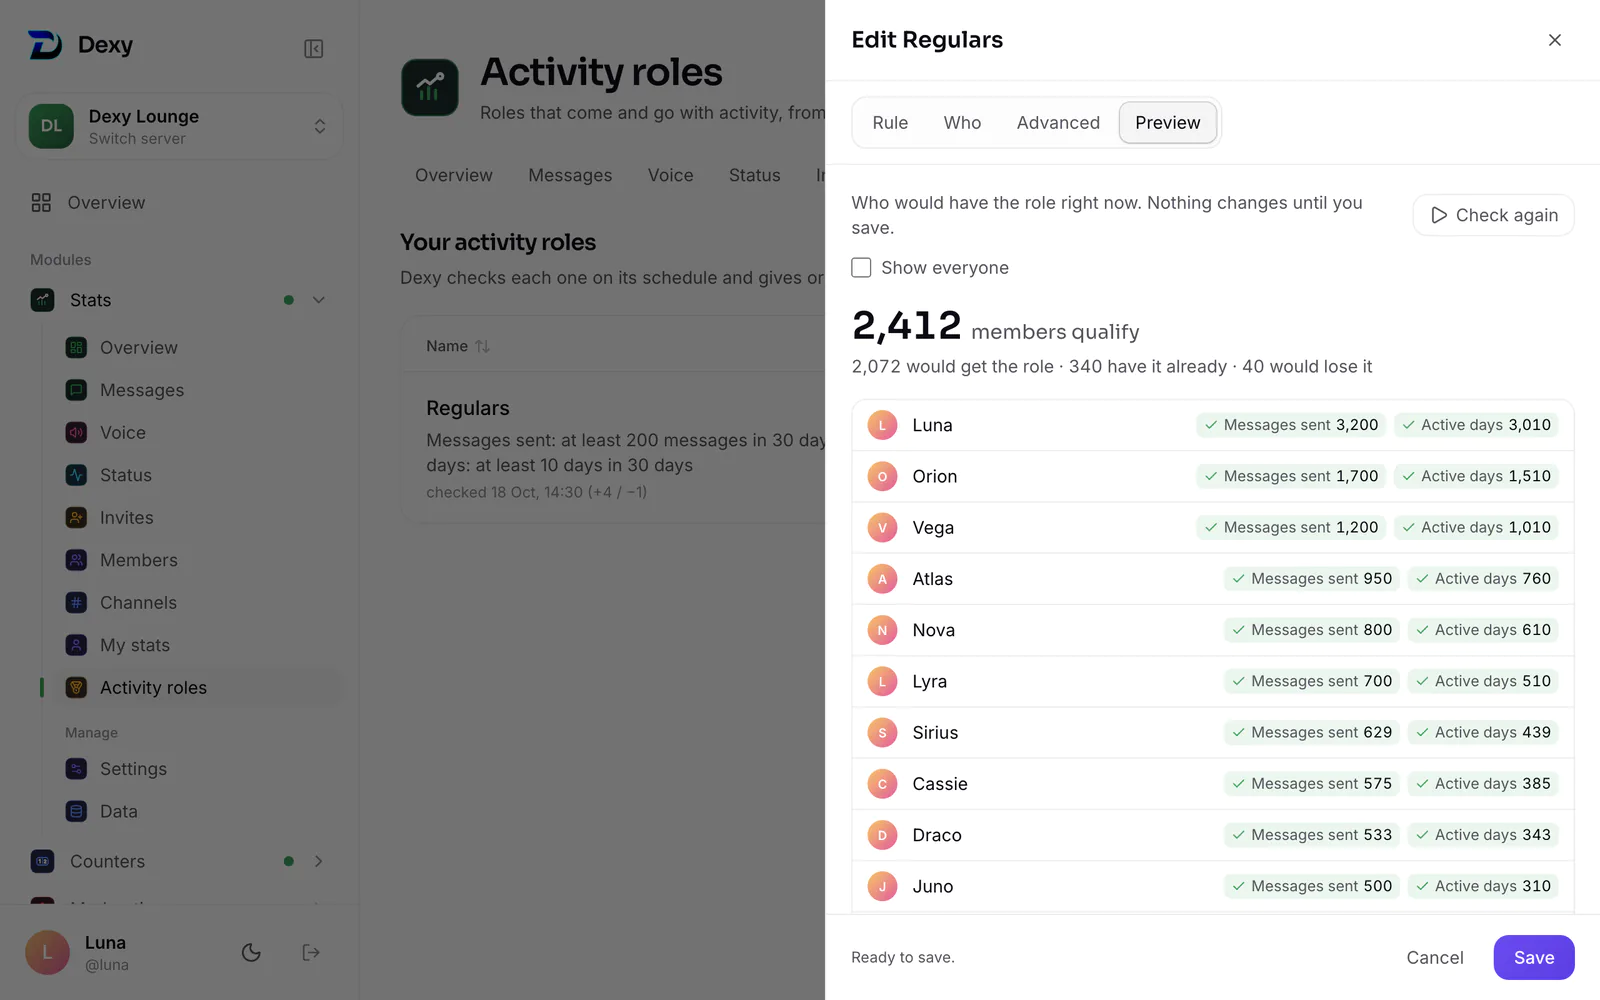Screen dimensions: 1600x1000
Task: Click the Activity roles chart icon
Action: (x=430, y=87)
